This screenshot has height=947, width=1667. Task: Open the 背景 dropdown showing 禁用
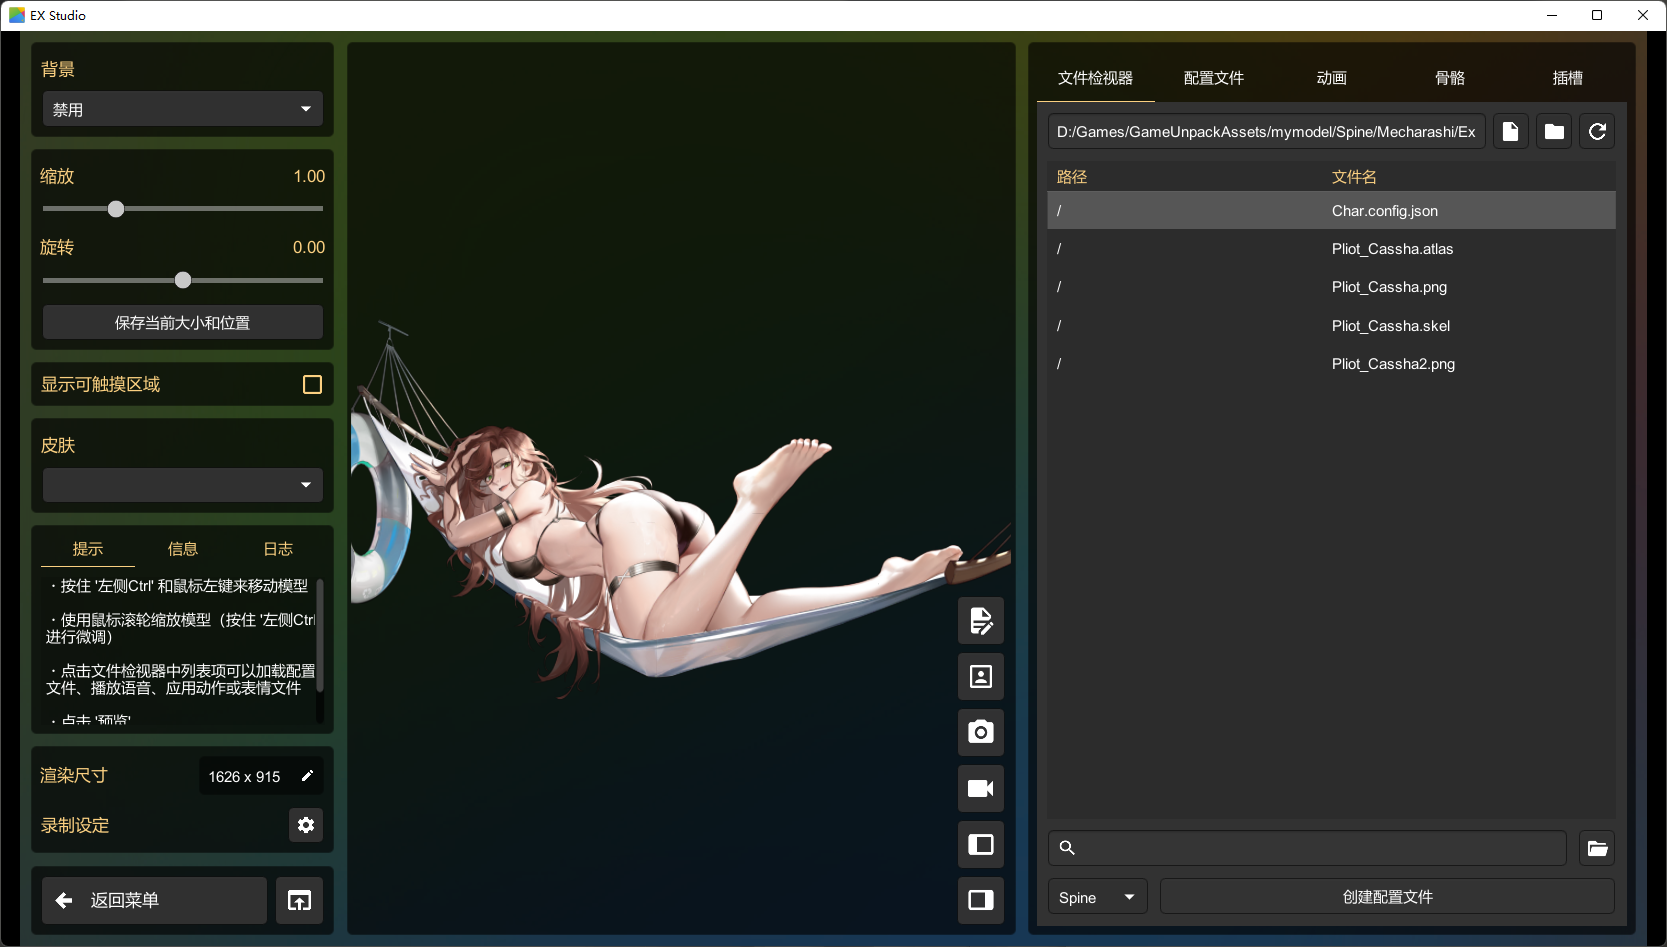[x=183, y=109]
